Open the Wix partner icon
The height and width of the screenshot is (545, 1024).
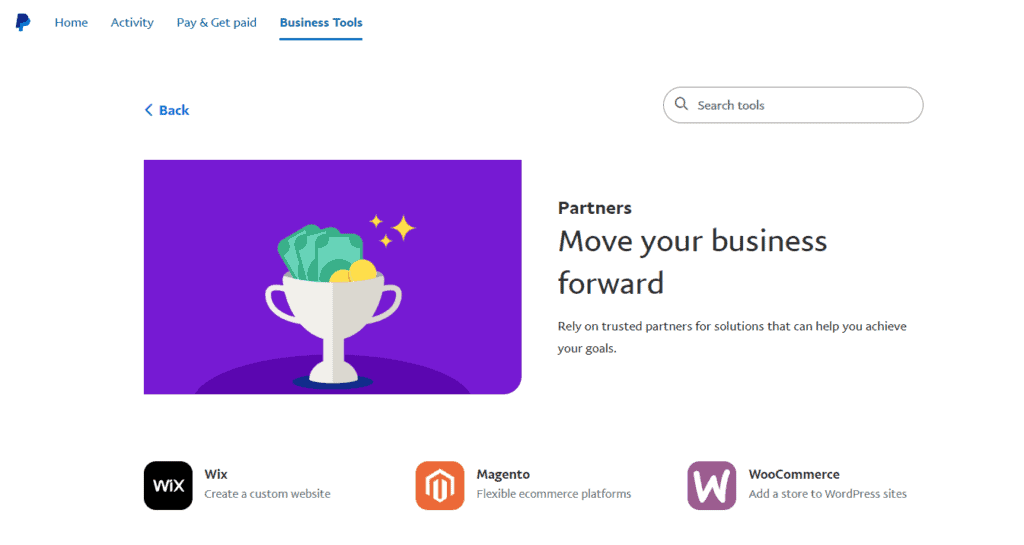click(168, 486)
